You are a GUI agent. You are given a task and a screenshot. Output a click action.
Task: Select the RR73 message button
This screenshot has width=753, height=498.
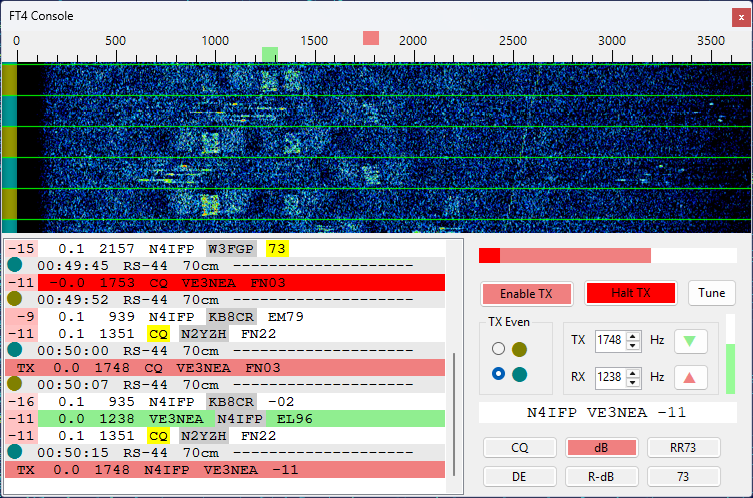pos(683,447)
